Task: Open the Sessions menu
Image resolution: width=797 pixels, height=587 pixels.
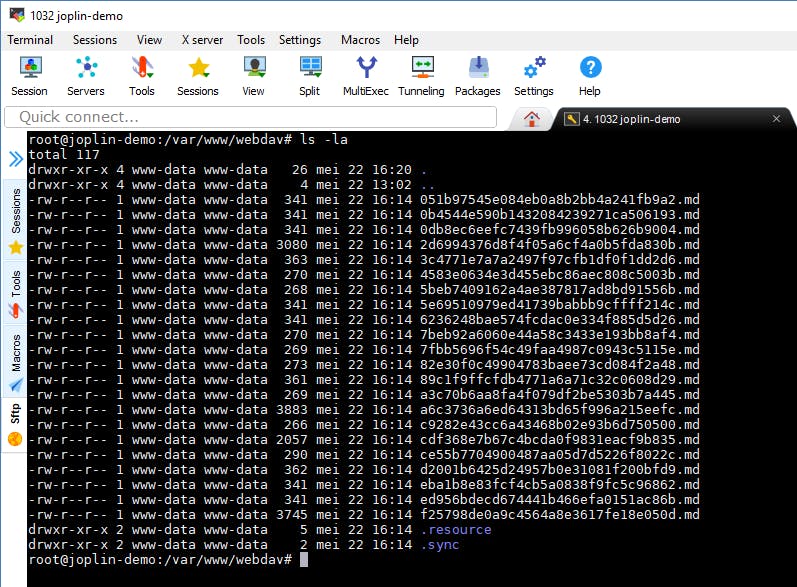Action: point(95,40)
